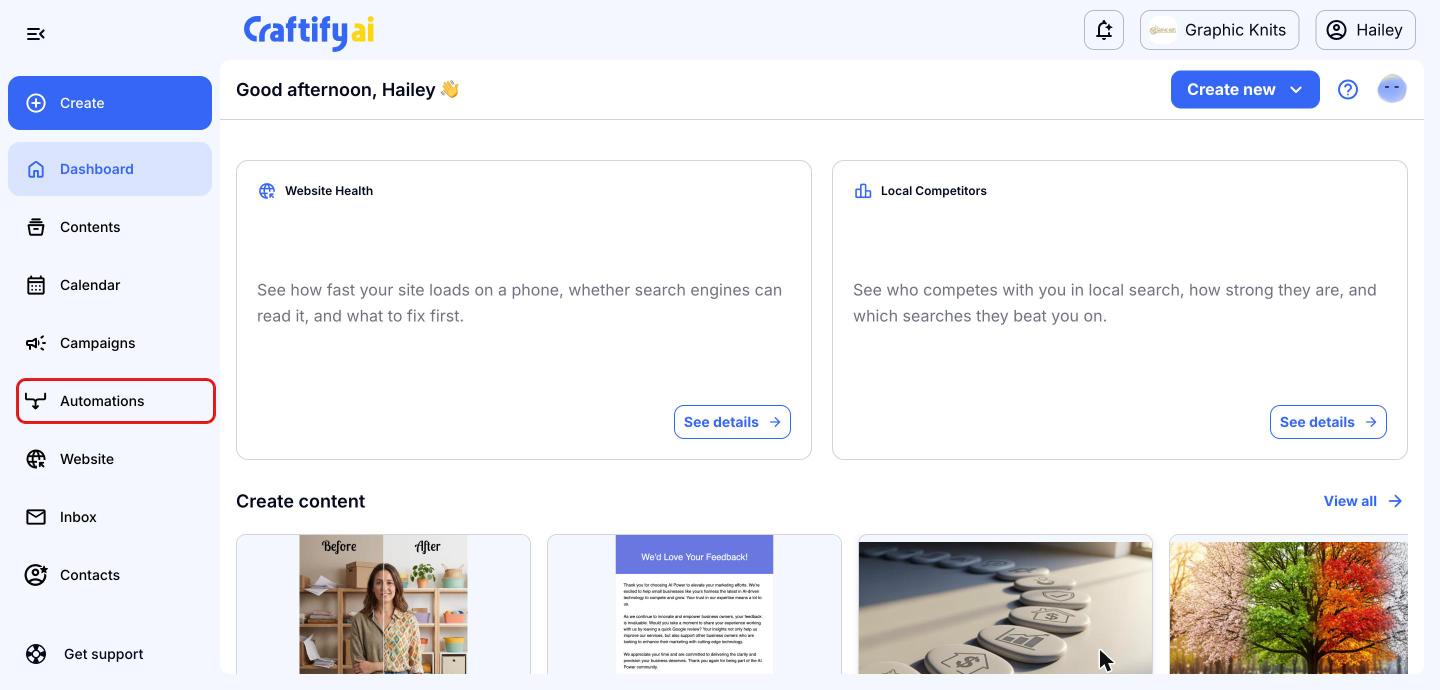
Task: Go to Dashboard in the sidebar
Action: tap(110, 169)
